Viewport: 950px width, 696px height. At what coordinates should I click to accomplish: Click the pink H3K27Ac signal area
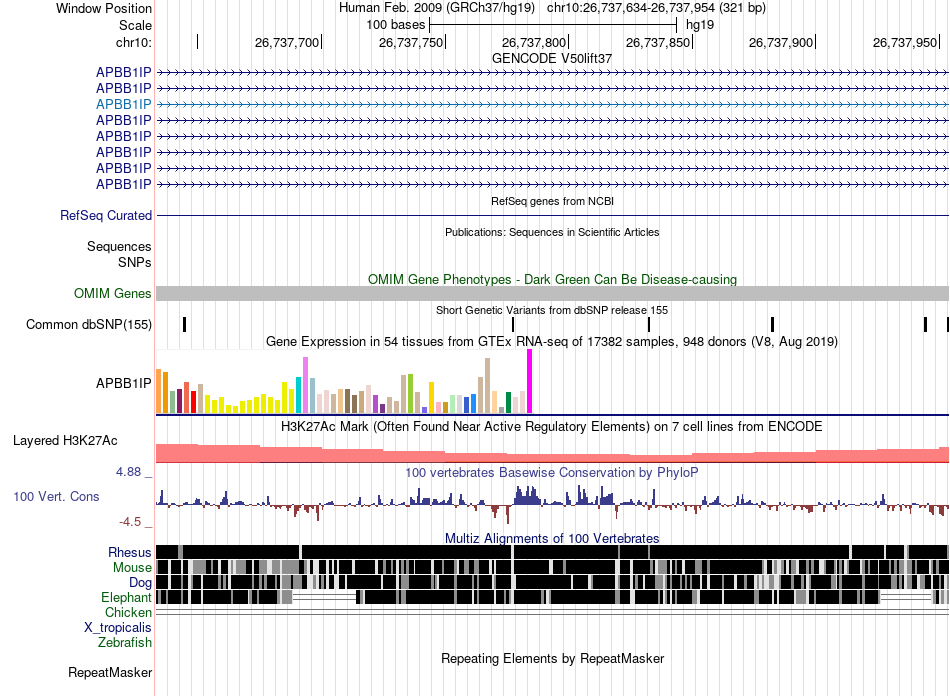coord(553,456)
